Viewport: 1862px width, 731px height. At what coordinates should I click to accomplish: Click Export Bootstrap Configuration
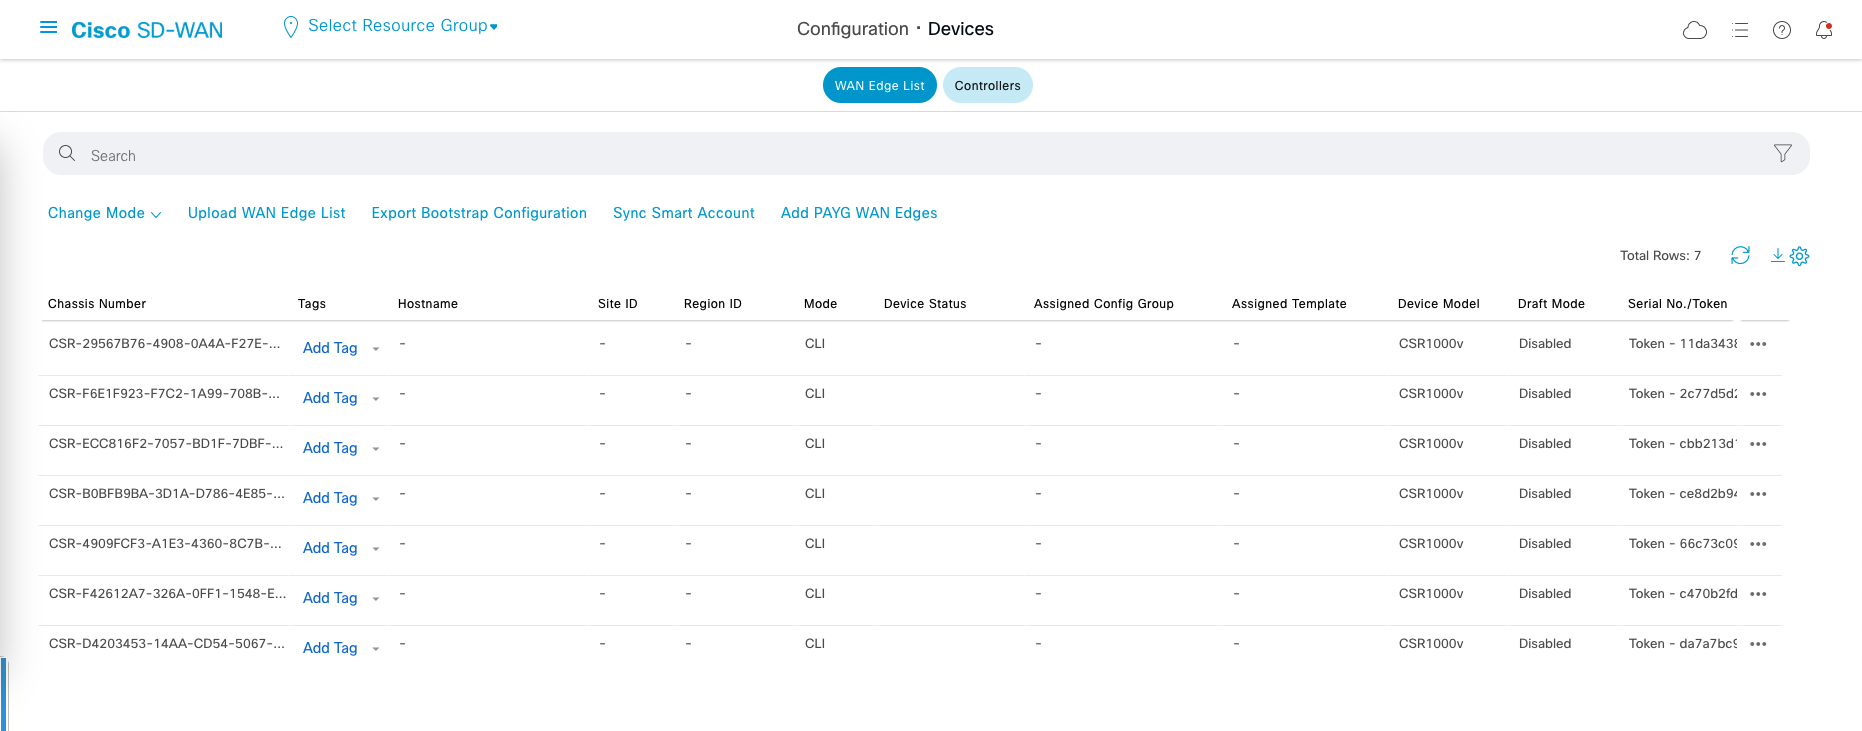pyautogui.click(x=479, y=213)
